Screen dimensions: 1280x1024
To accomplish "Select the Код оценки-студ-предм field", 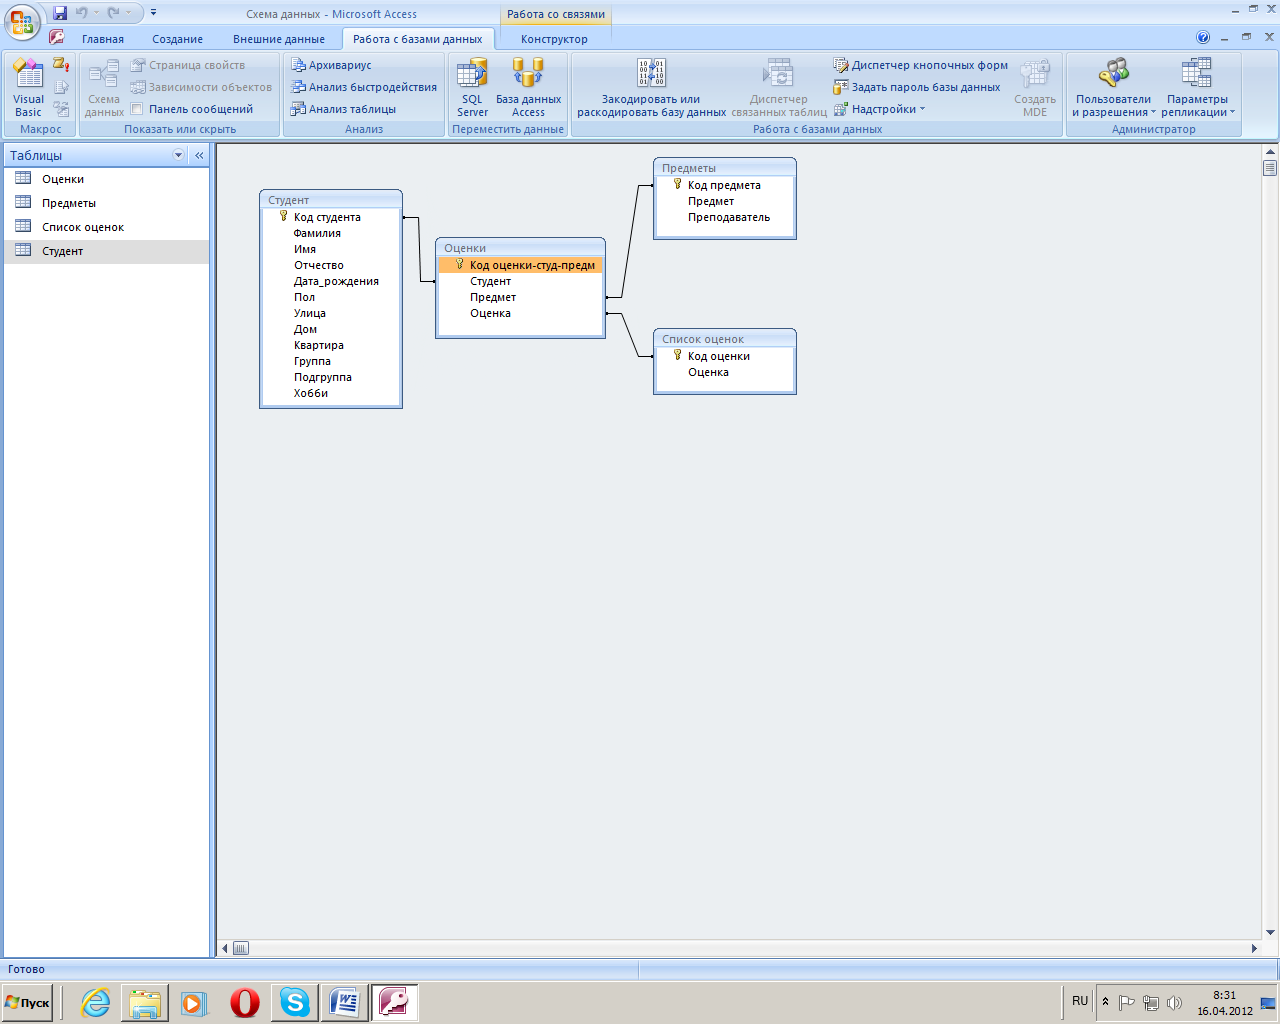I will 520,265.
